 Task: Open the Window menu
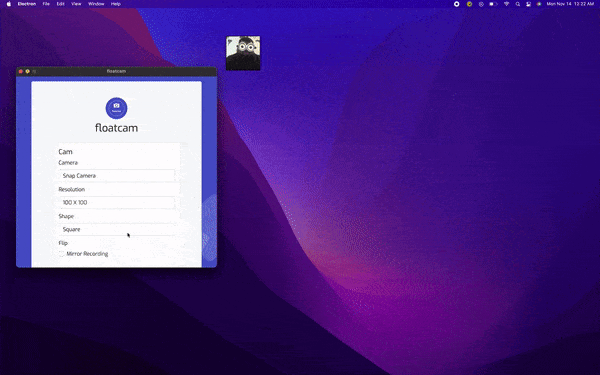coord(96,4)
